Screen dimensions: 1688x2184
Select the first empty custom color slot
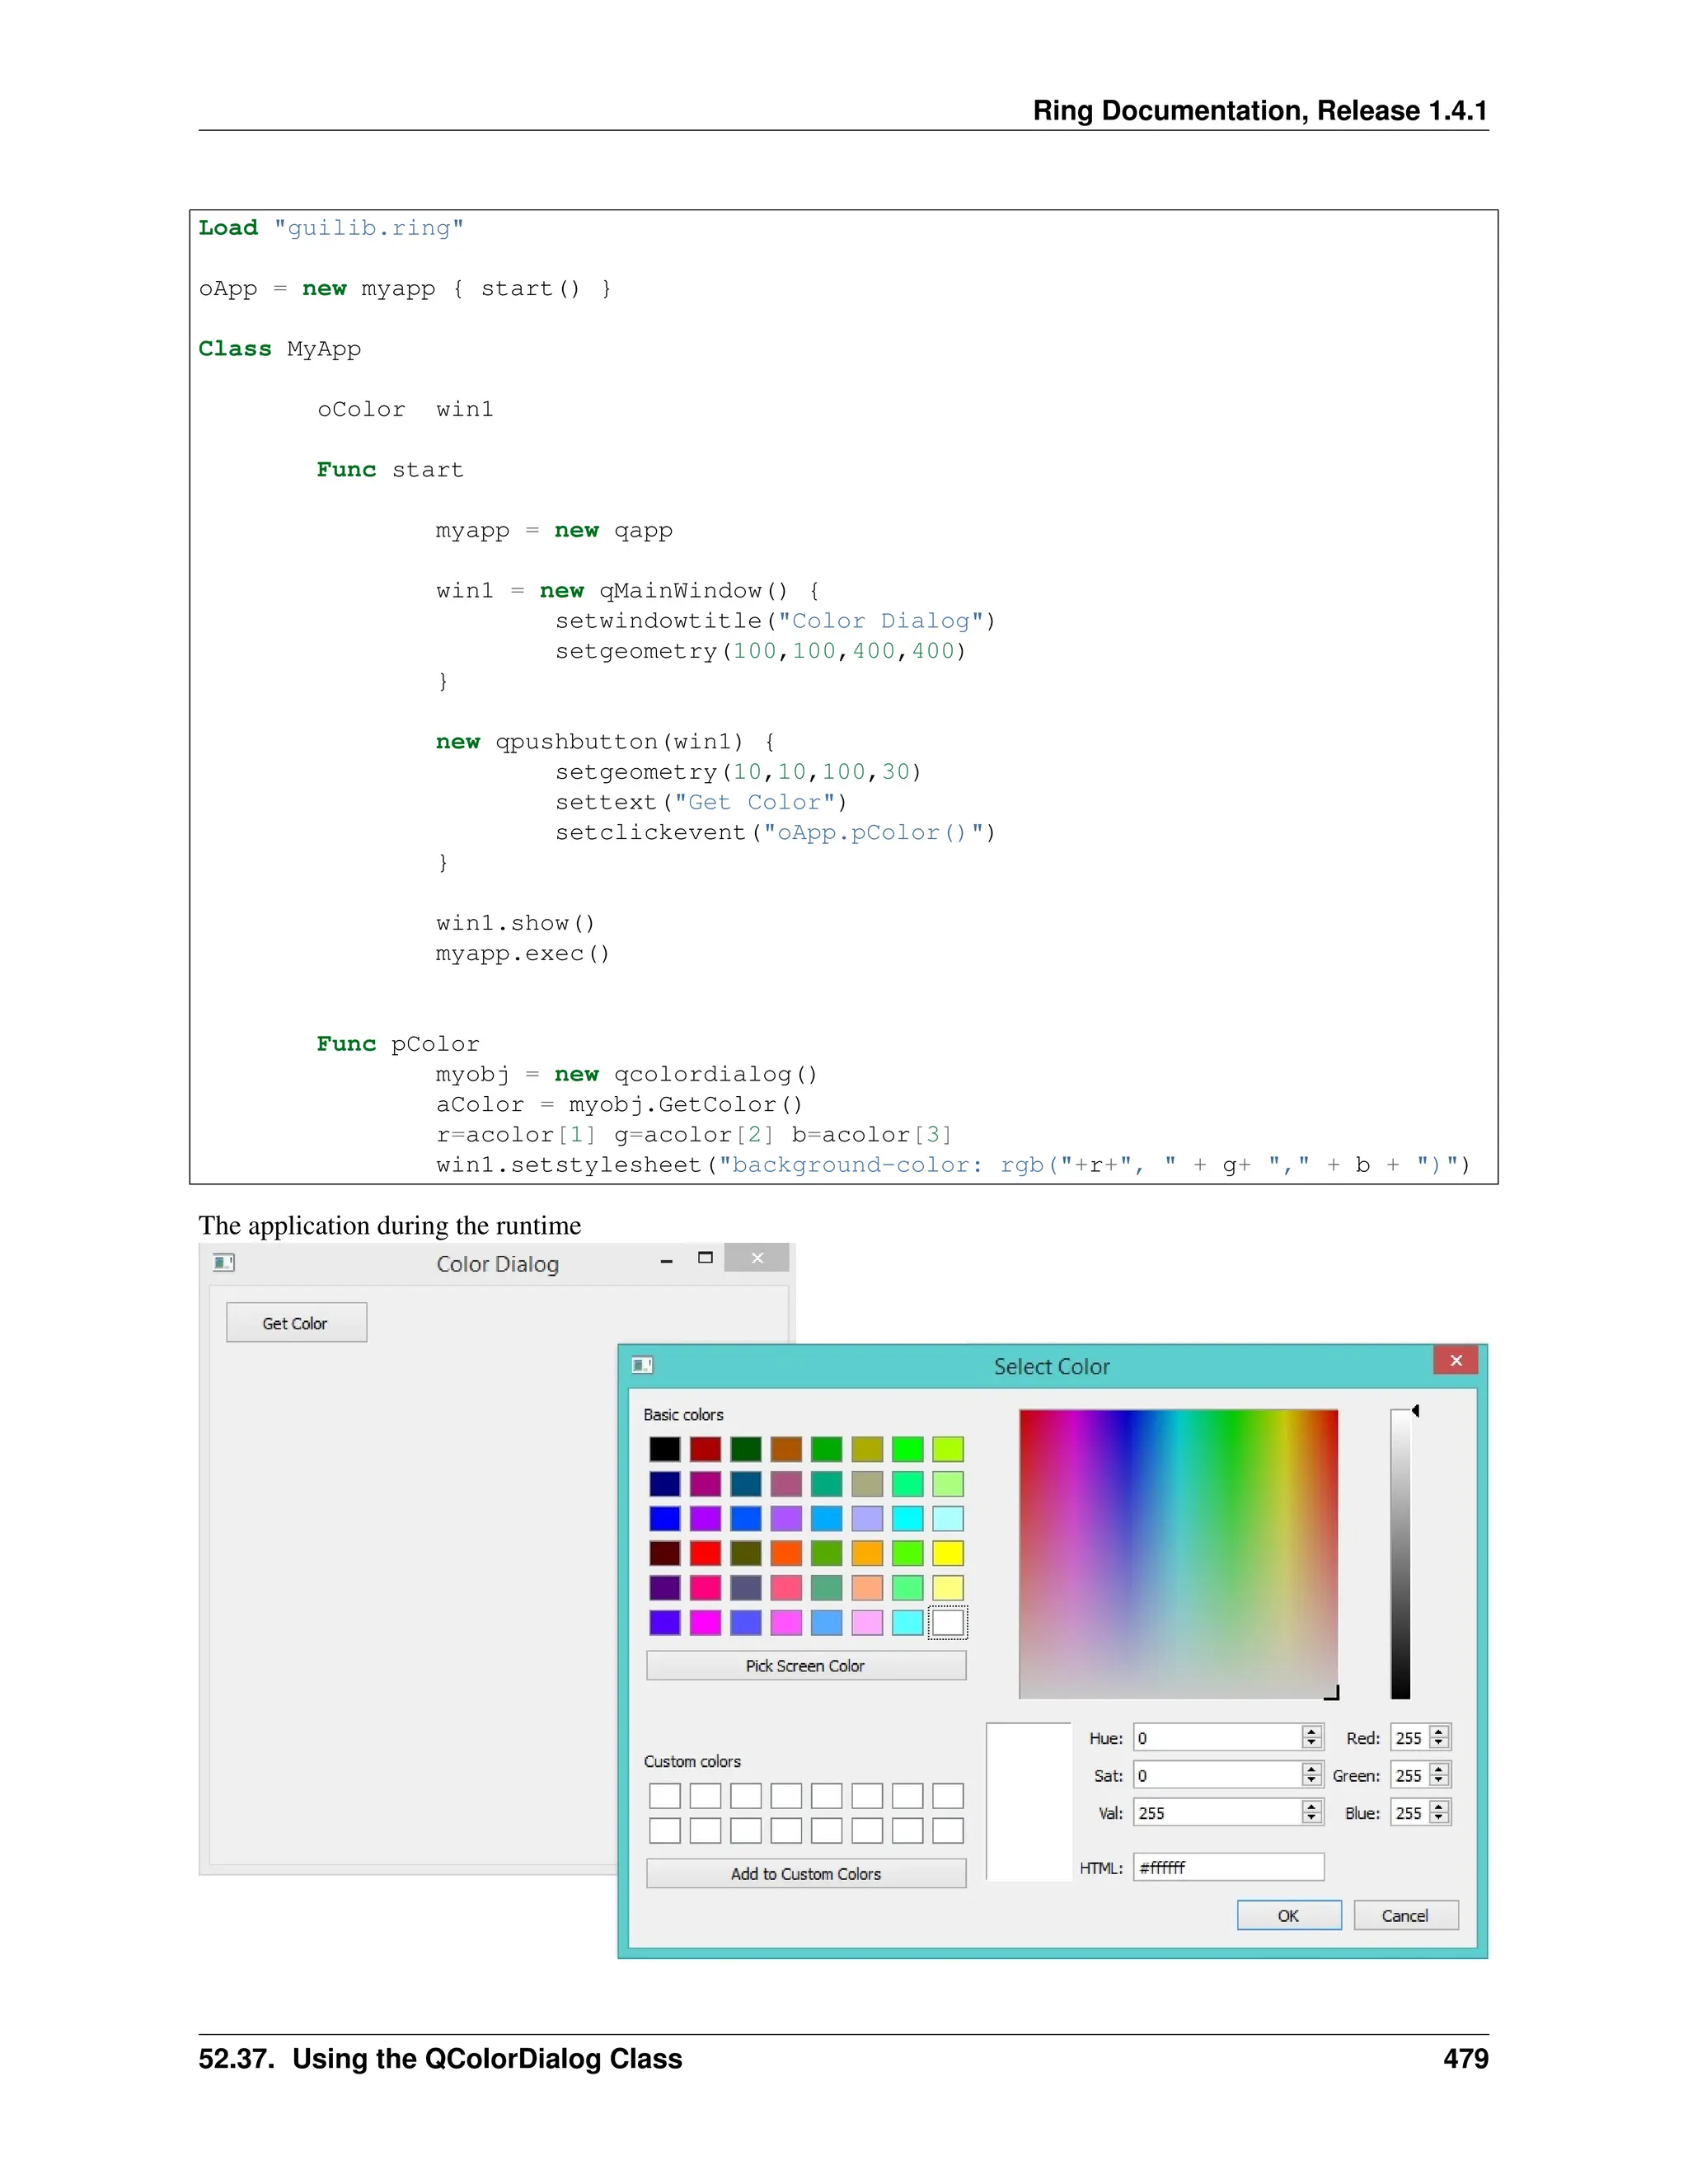coord(664,1796)
